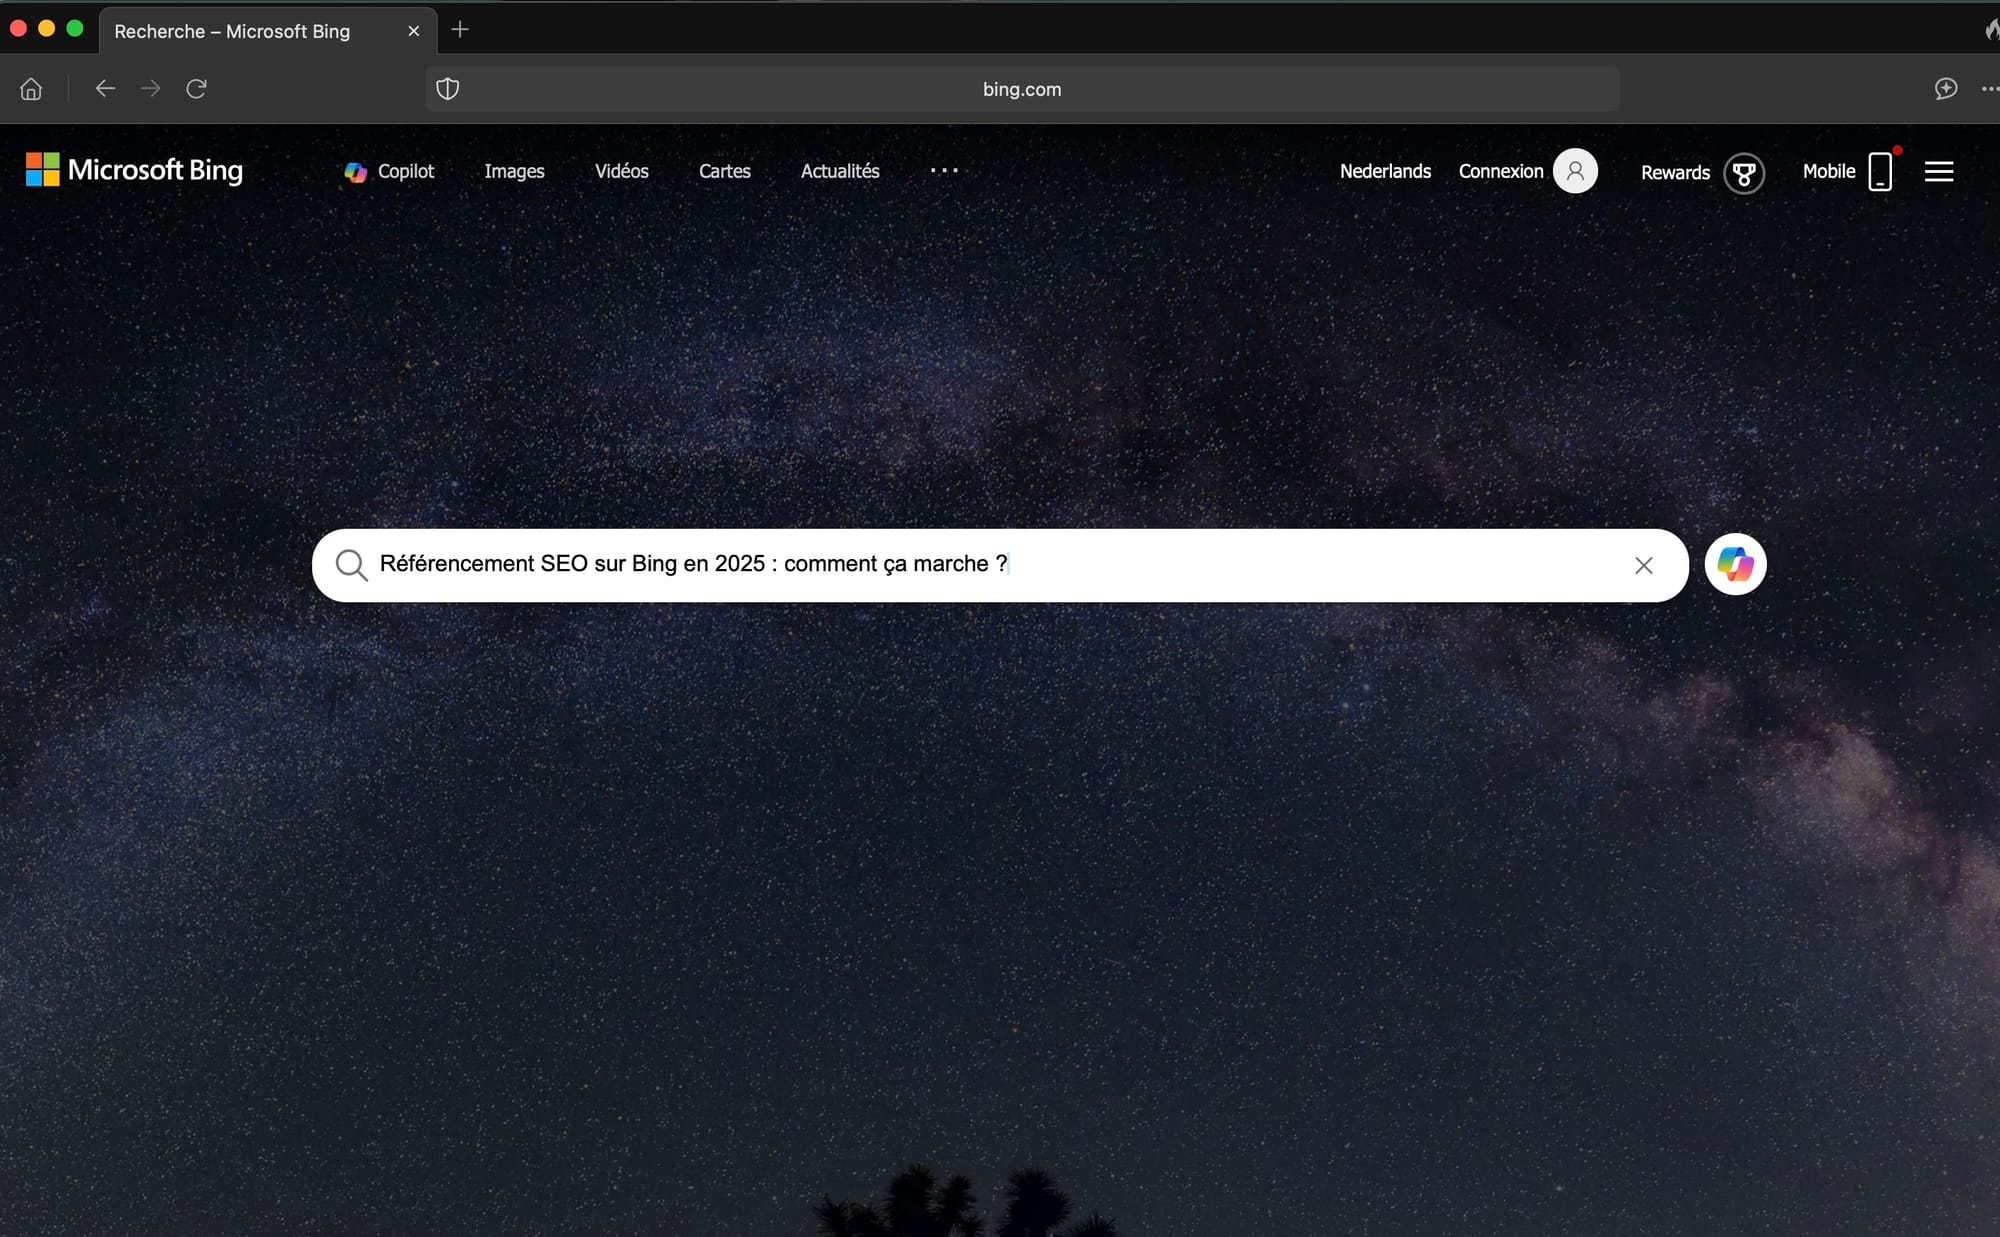Image resolution: width=2000 pixels, height=1237 pixels.
Task: Open Actualités news section
Action: 839,171
